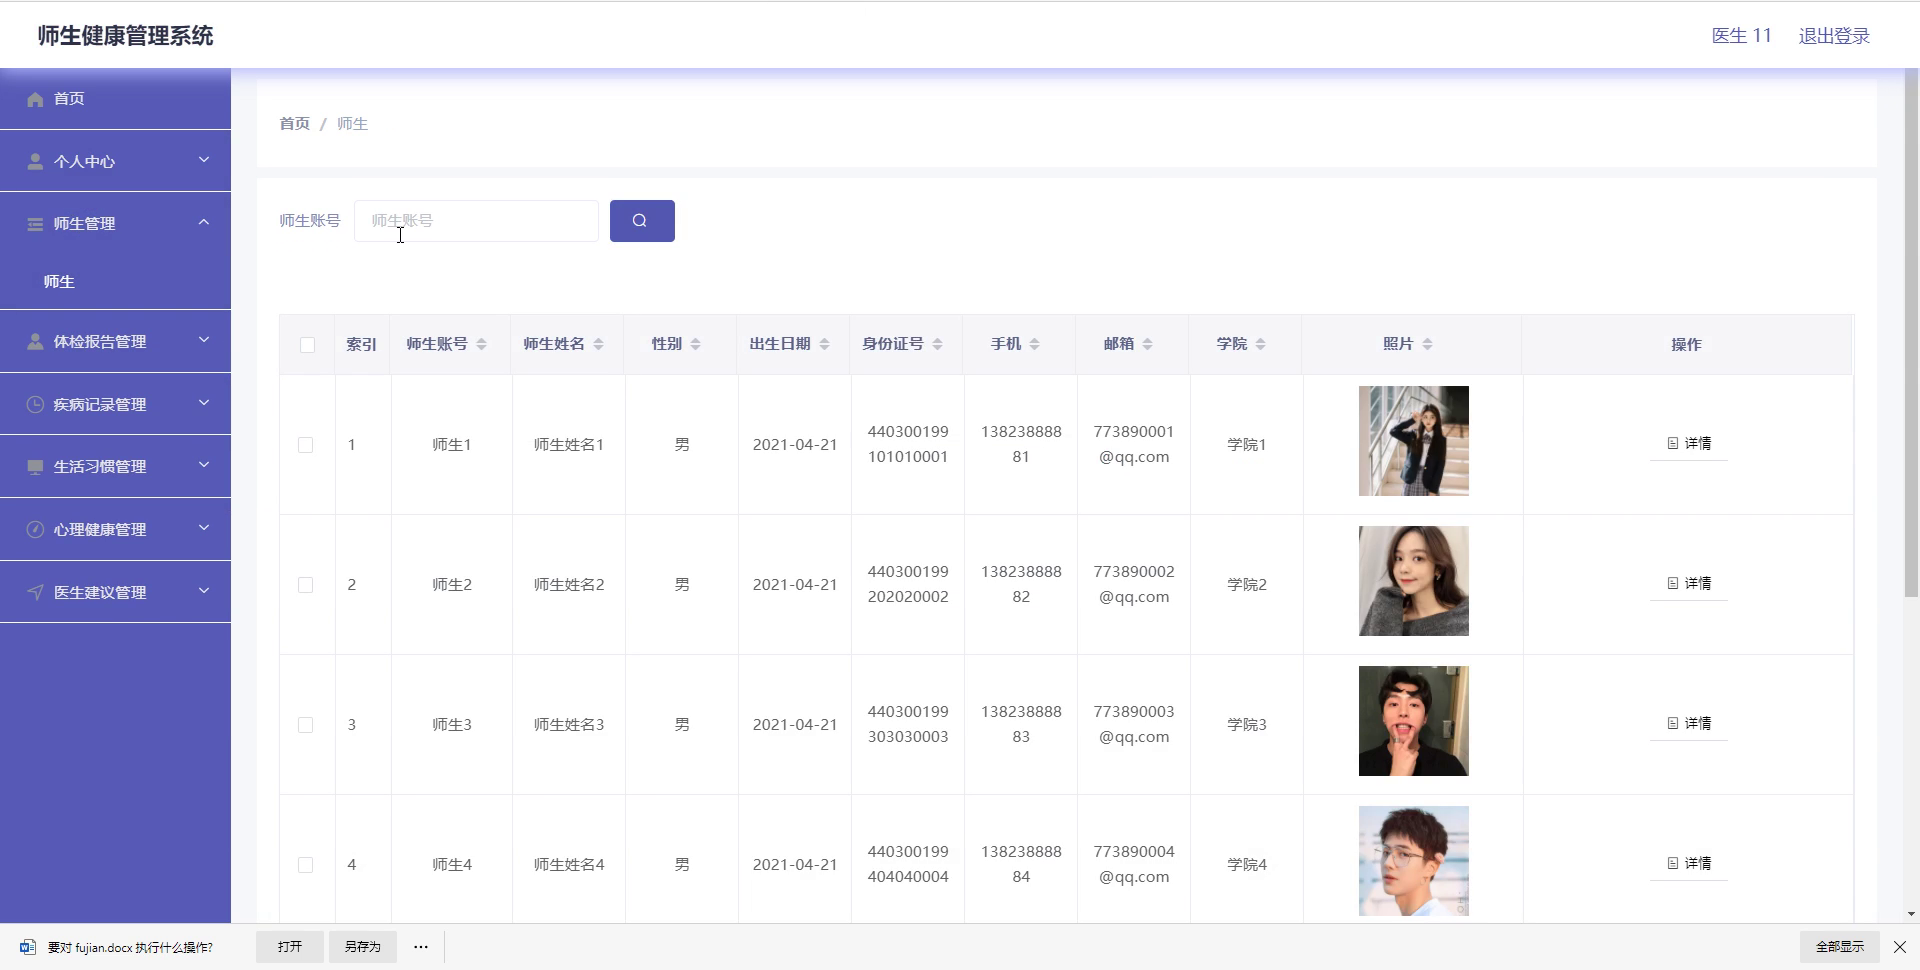Collapse the 师生管理 menu chevron
The width and height of the screenshot is (1920, 970).
204,222
